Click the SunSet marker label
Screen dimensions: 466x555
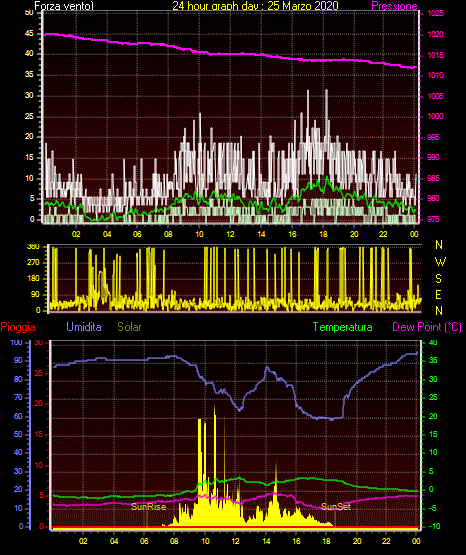pos(336,507)
